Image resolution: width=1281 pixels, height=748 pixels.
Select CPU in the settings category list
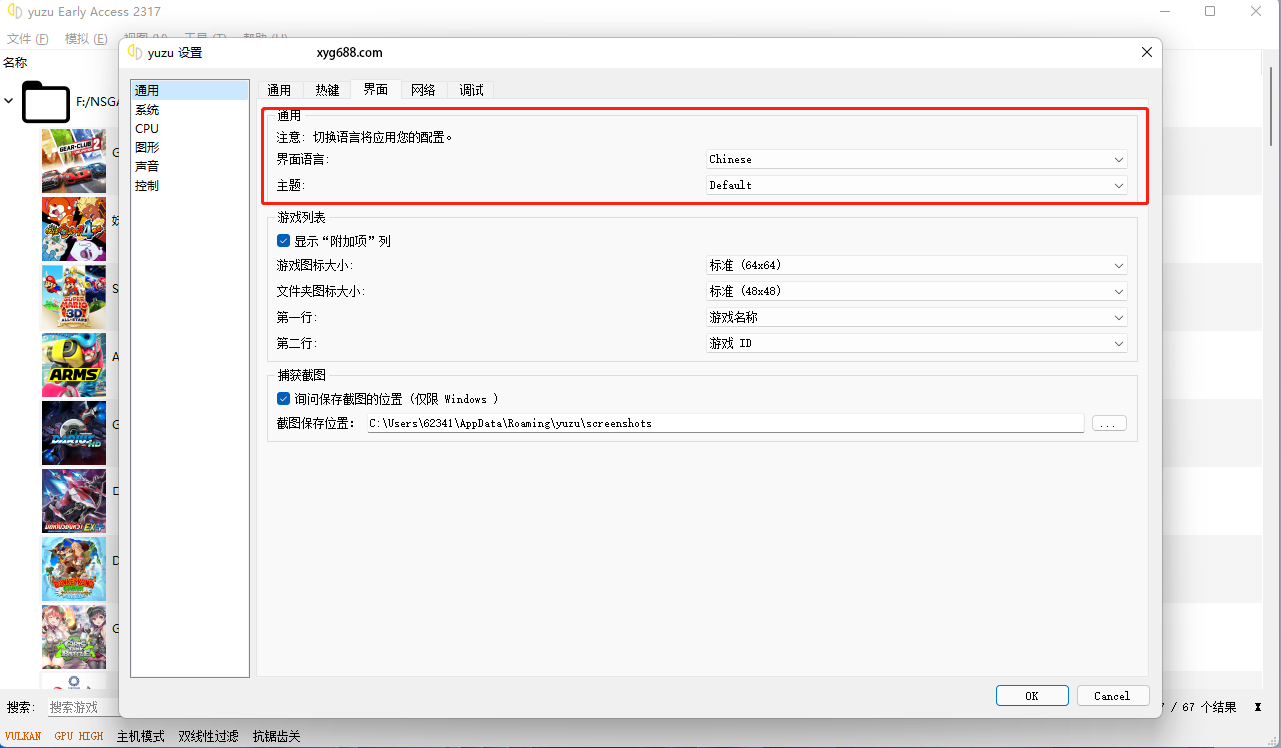(190, 129)
